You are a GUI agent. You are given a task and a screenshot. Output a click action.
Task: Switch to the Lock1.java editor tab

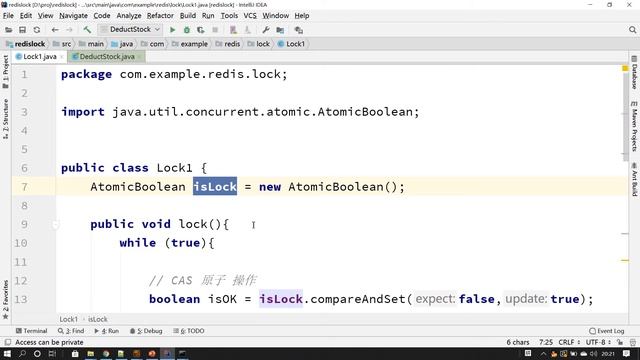coord(40,57)
